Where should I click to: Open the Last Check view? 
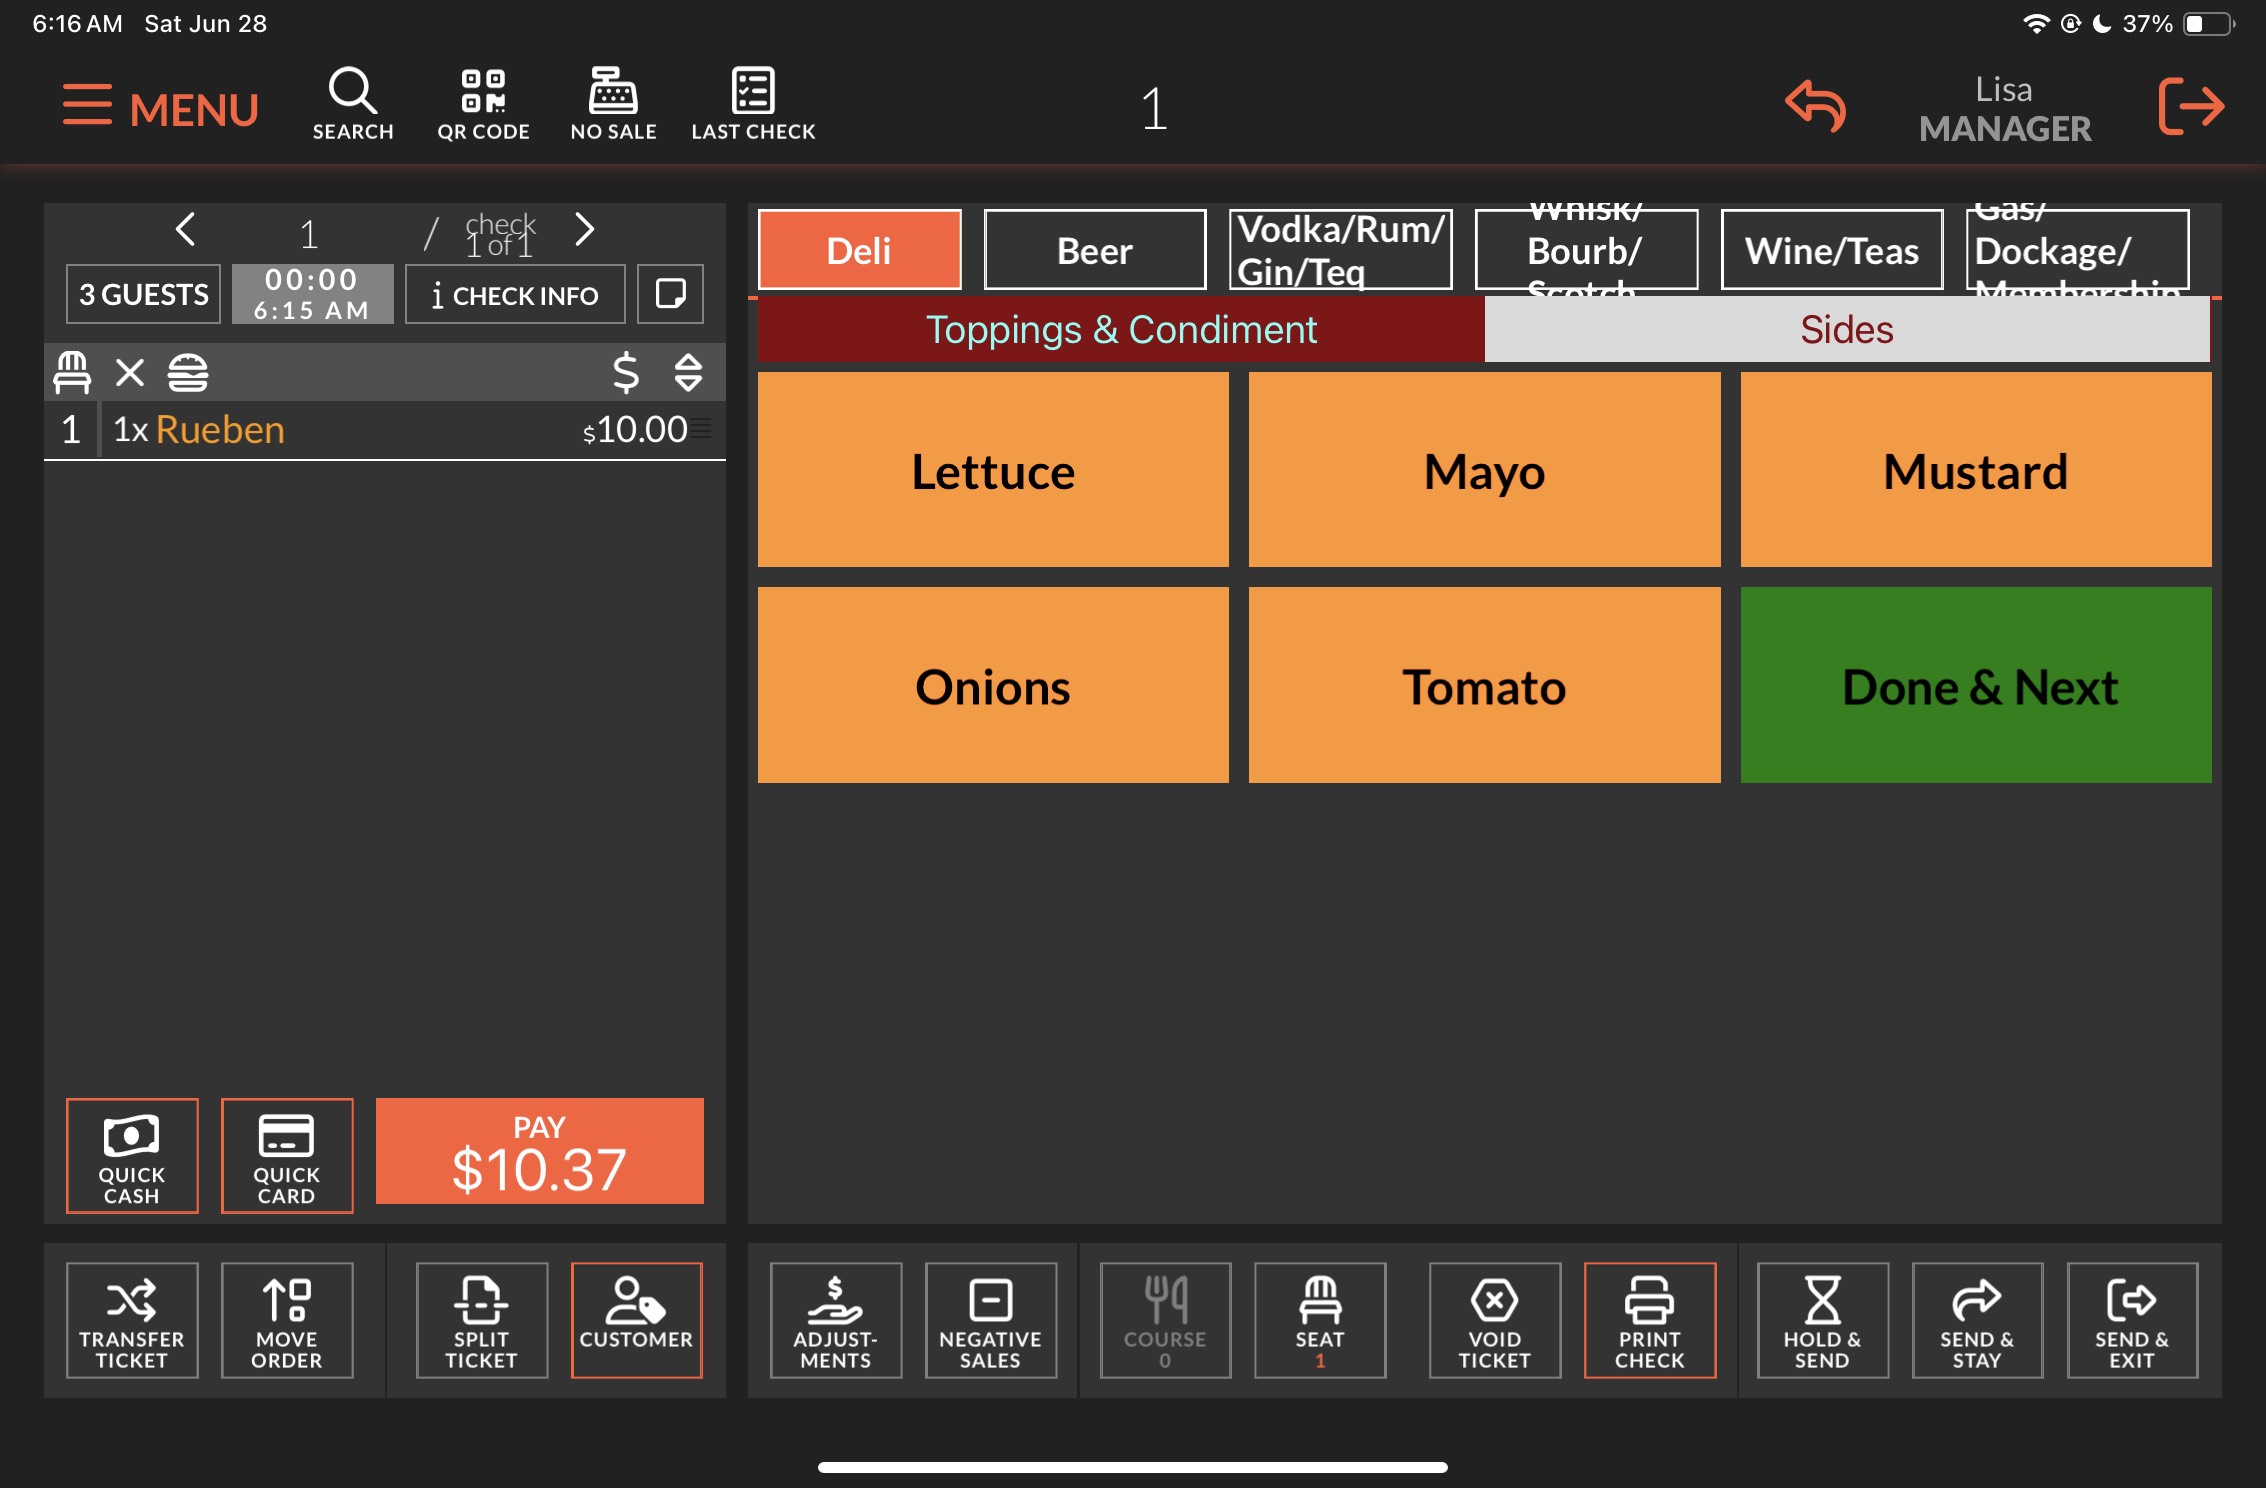tap(753, 103)
